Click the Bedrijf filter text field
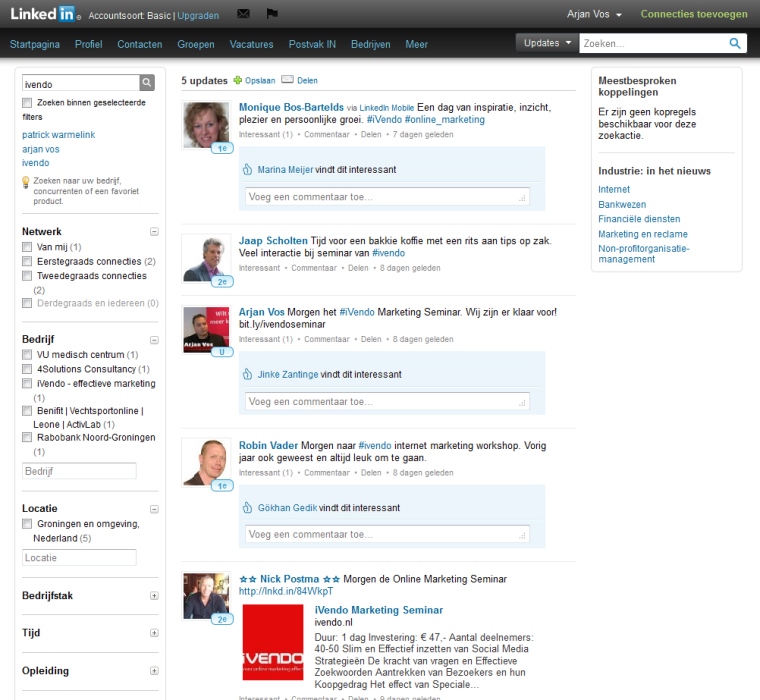This screenshot has width=760, height=700. pos(79,471)
